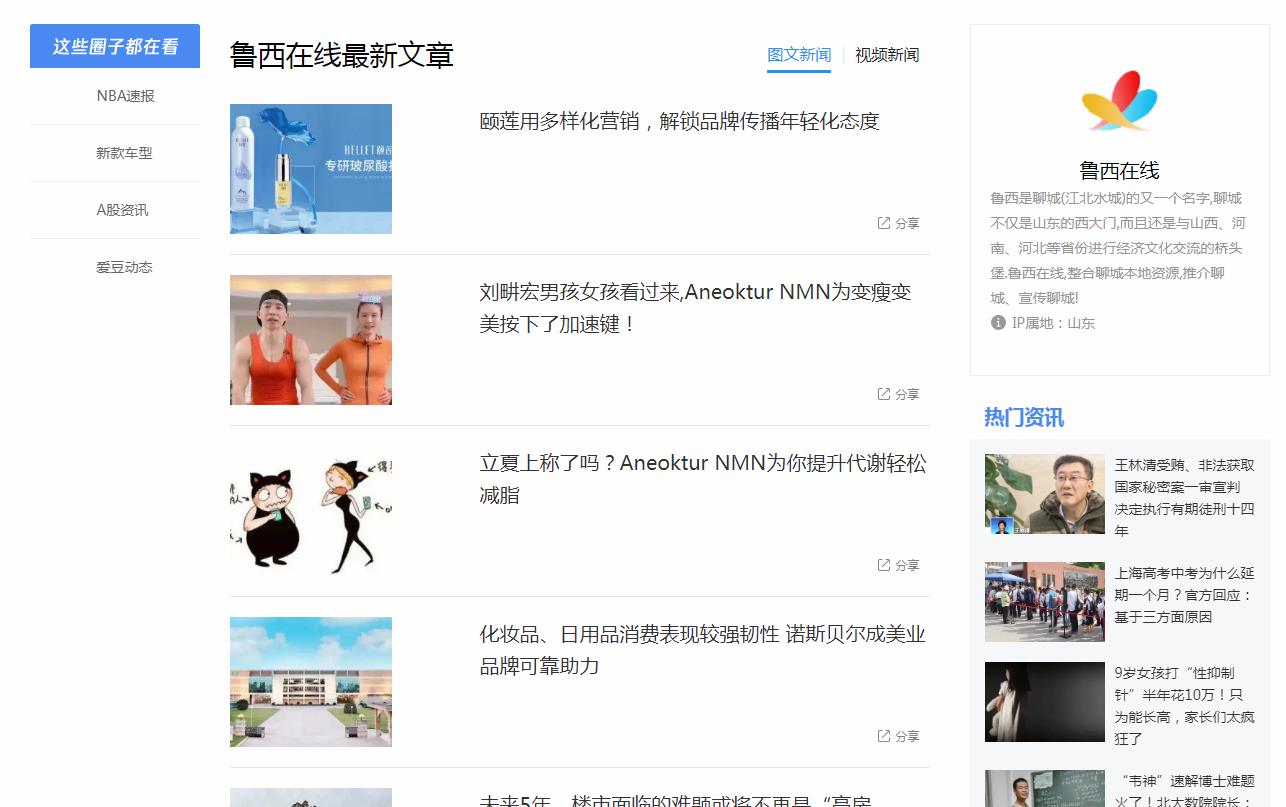Image resolution: width=1286 pixels, height=807 pixels.
Task: Open NBA速报 circle
Action: tap(125, 96)
